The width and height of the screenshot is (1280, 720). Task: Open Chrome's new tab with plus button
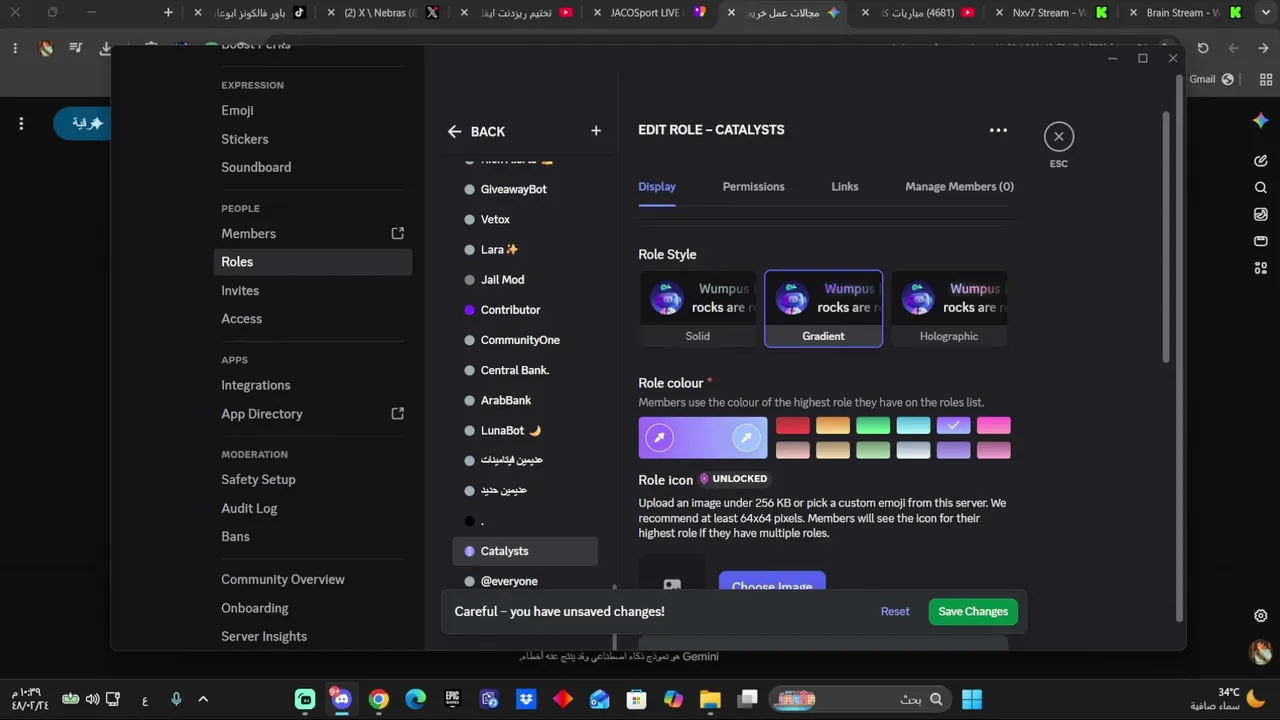coord(168,13)
